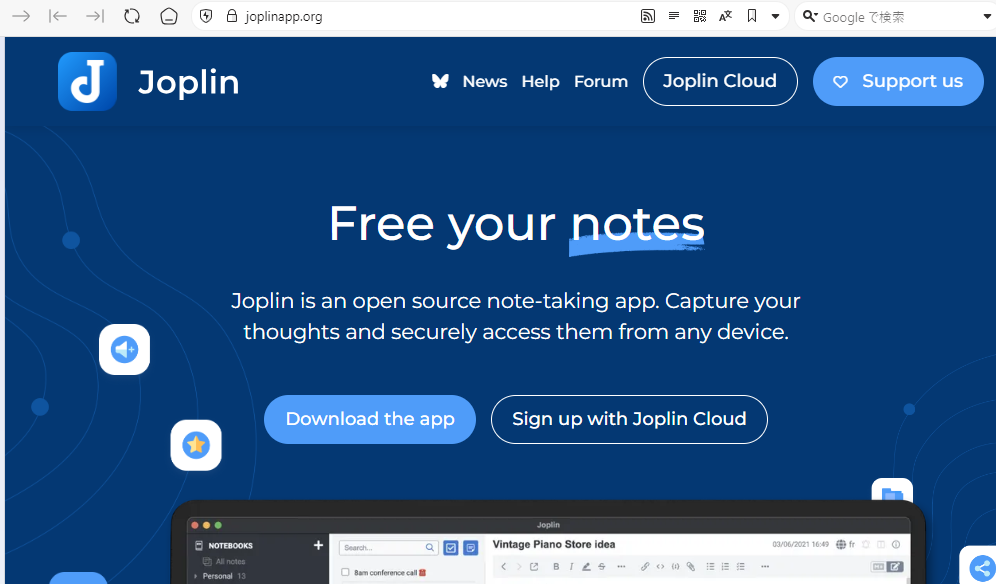Click the browser forward arrow button
Image resolution: width=996 pixels, height=584 pixels.
[x=21, y=16]
